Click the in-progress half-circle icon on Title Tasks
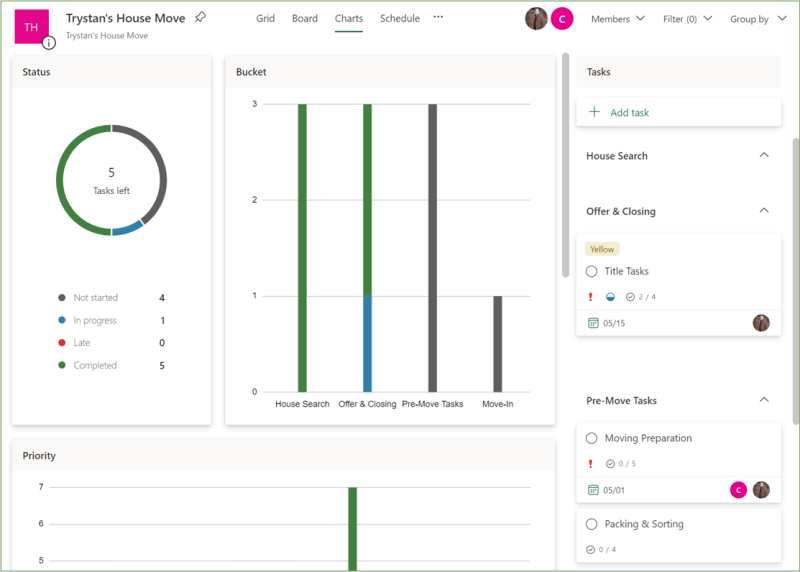This screenshot has width=800, height=572. 610,297
